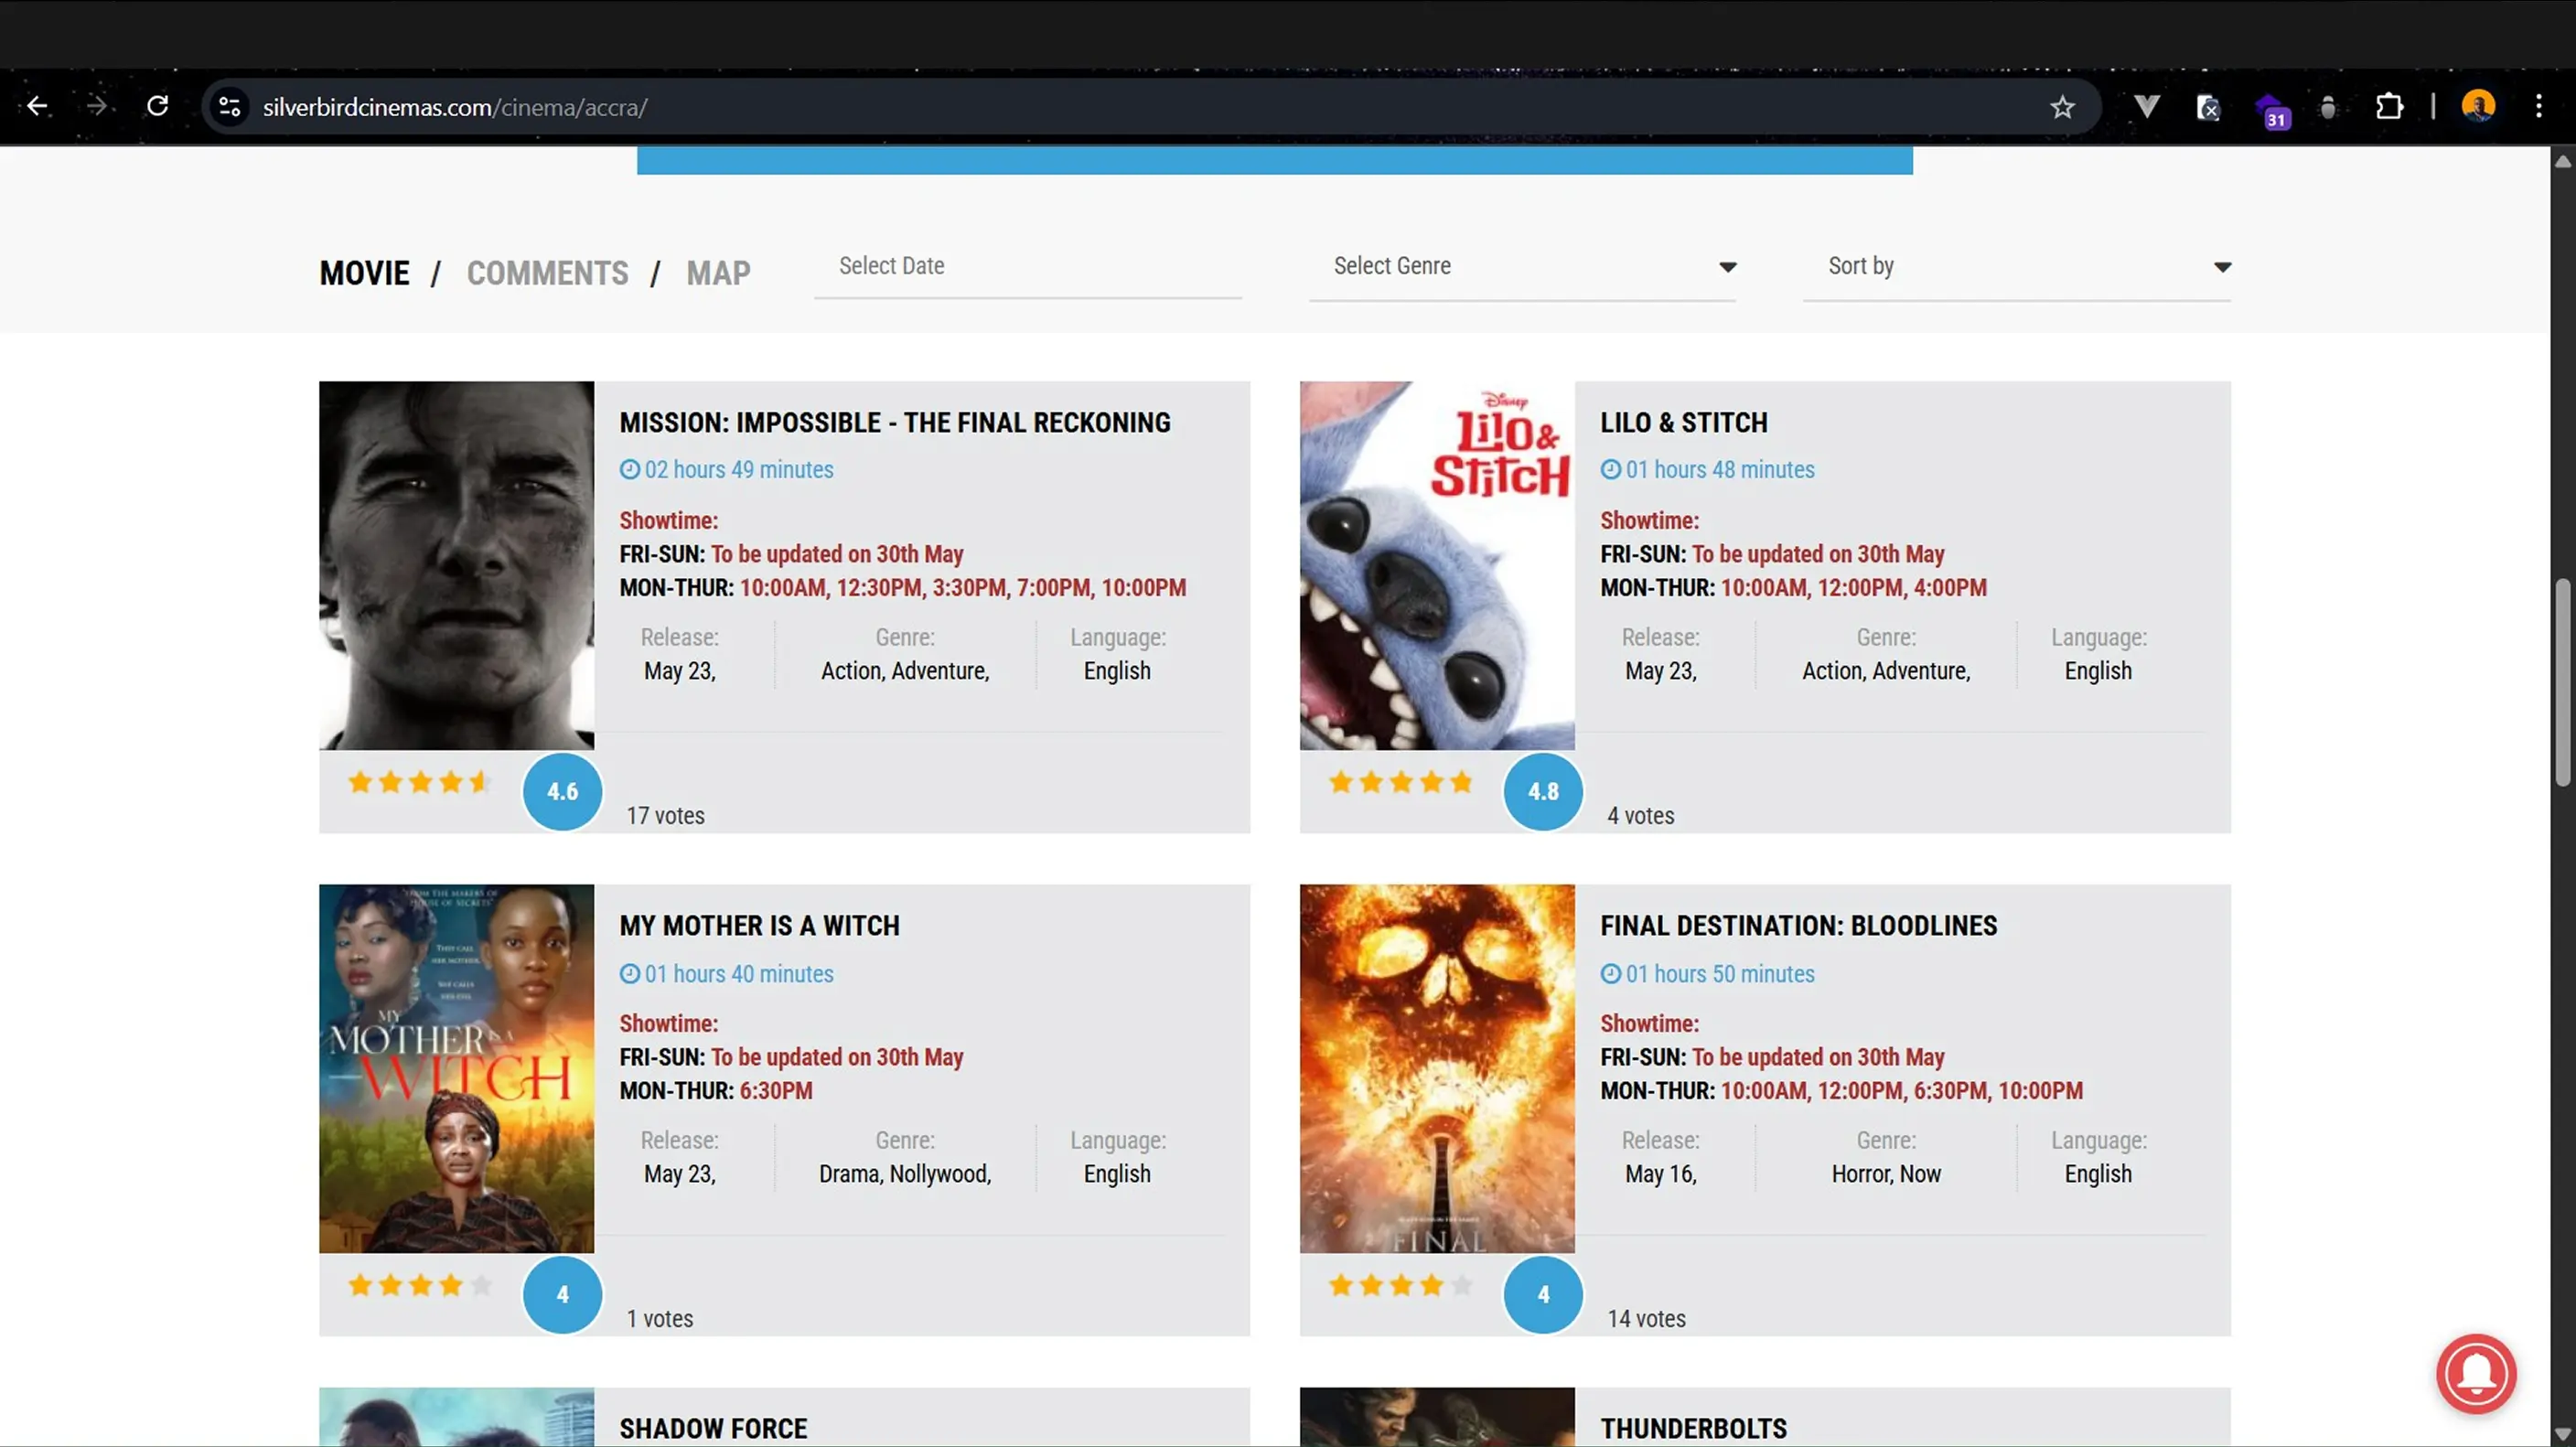Screen dimensions: 2576x1447
Task: Click the '6:30PM' showtime for My Mother Is A Witch
Action: pos(776,1091)
